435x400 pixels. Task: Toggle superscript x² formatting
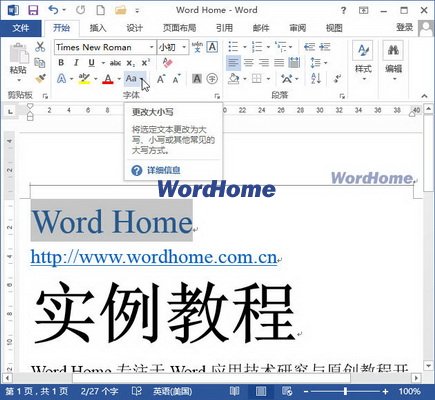point(146,63)
